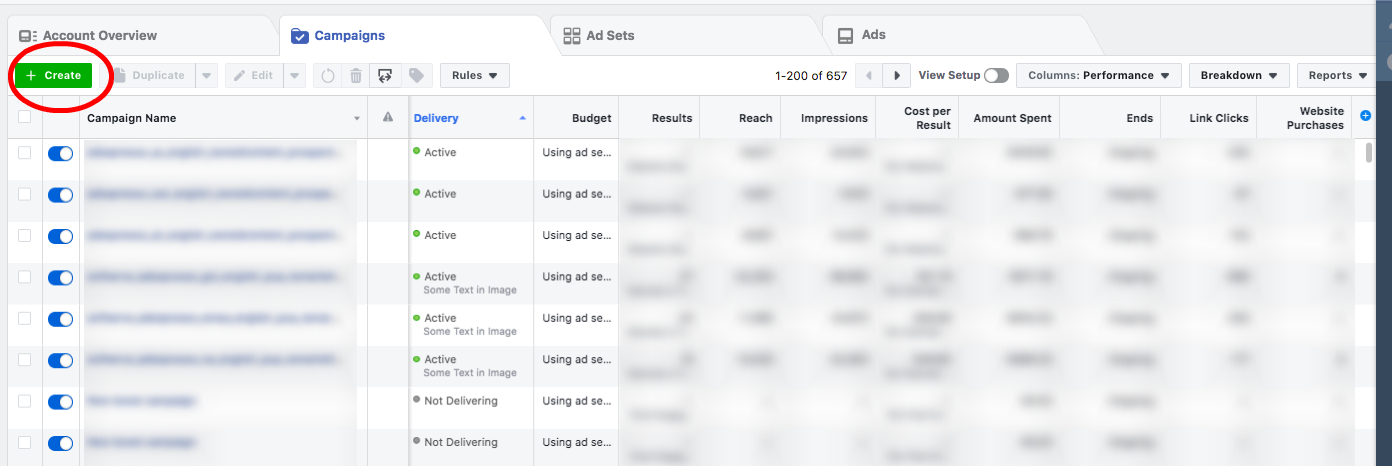The width and height of the screenshot is (1392, 466).
Task: Click the revert circular arrow icon
Action: pyautogui.click(x=327, y=75)
